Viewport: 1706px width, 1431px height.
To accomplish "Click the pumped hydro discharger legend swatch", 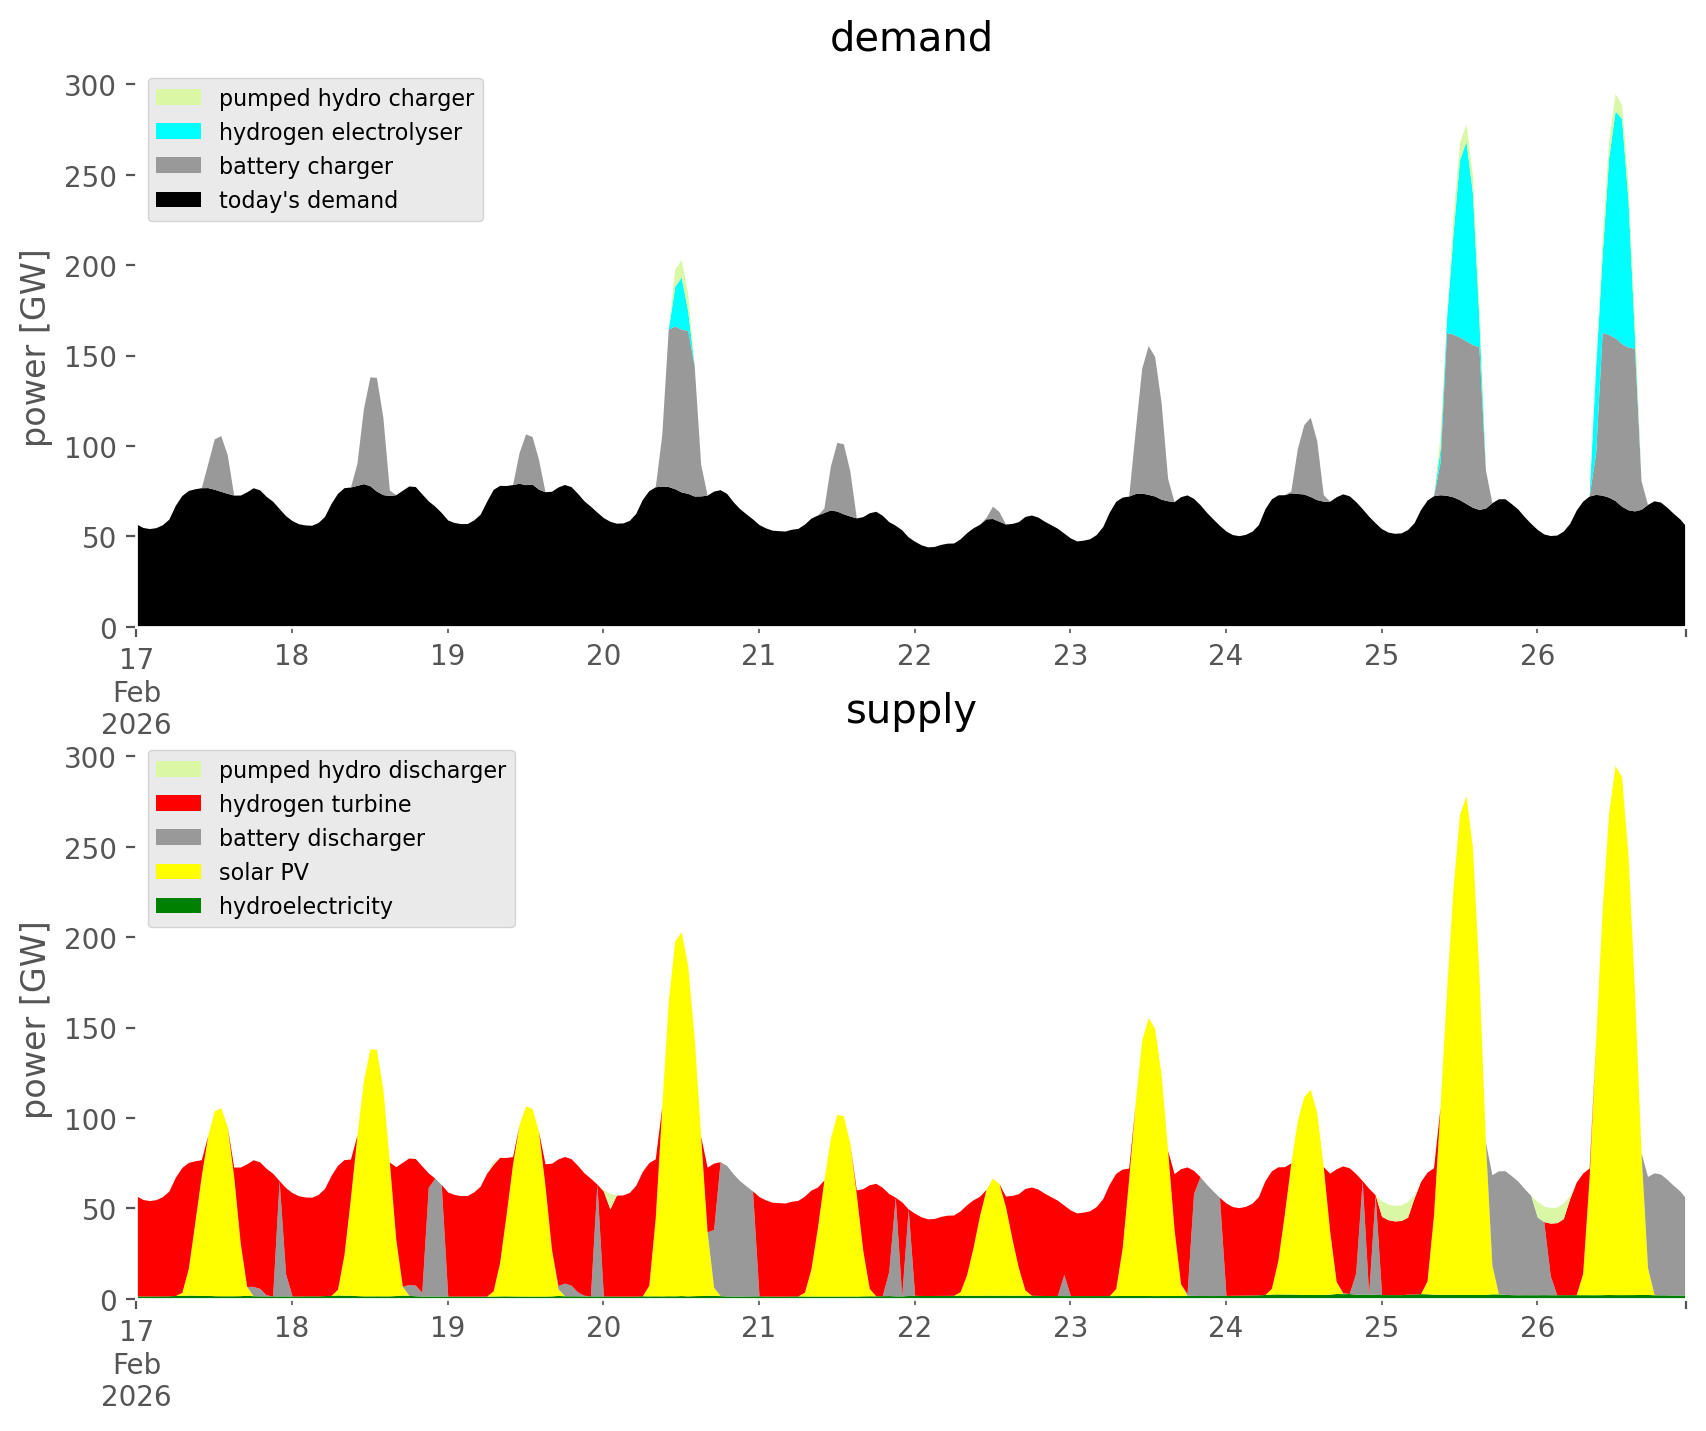I will [179, 770].
